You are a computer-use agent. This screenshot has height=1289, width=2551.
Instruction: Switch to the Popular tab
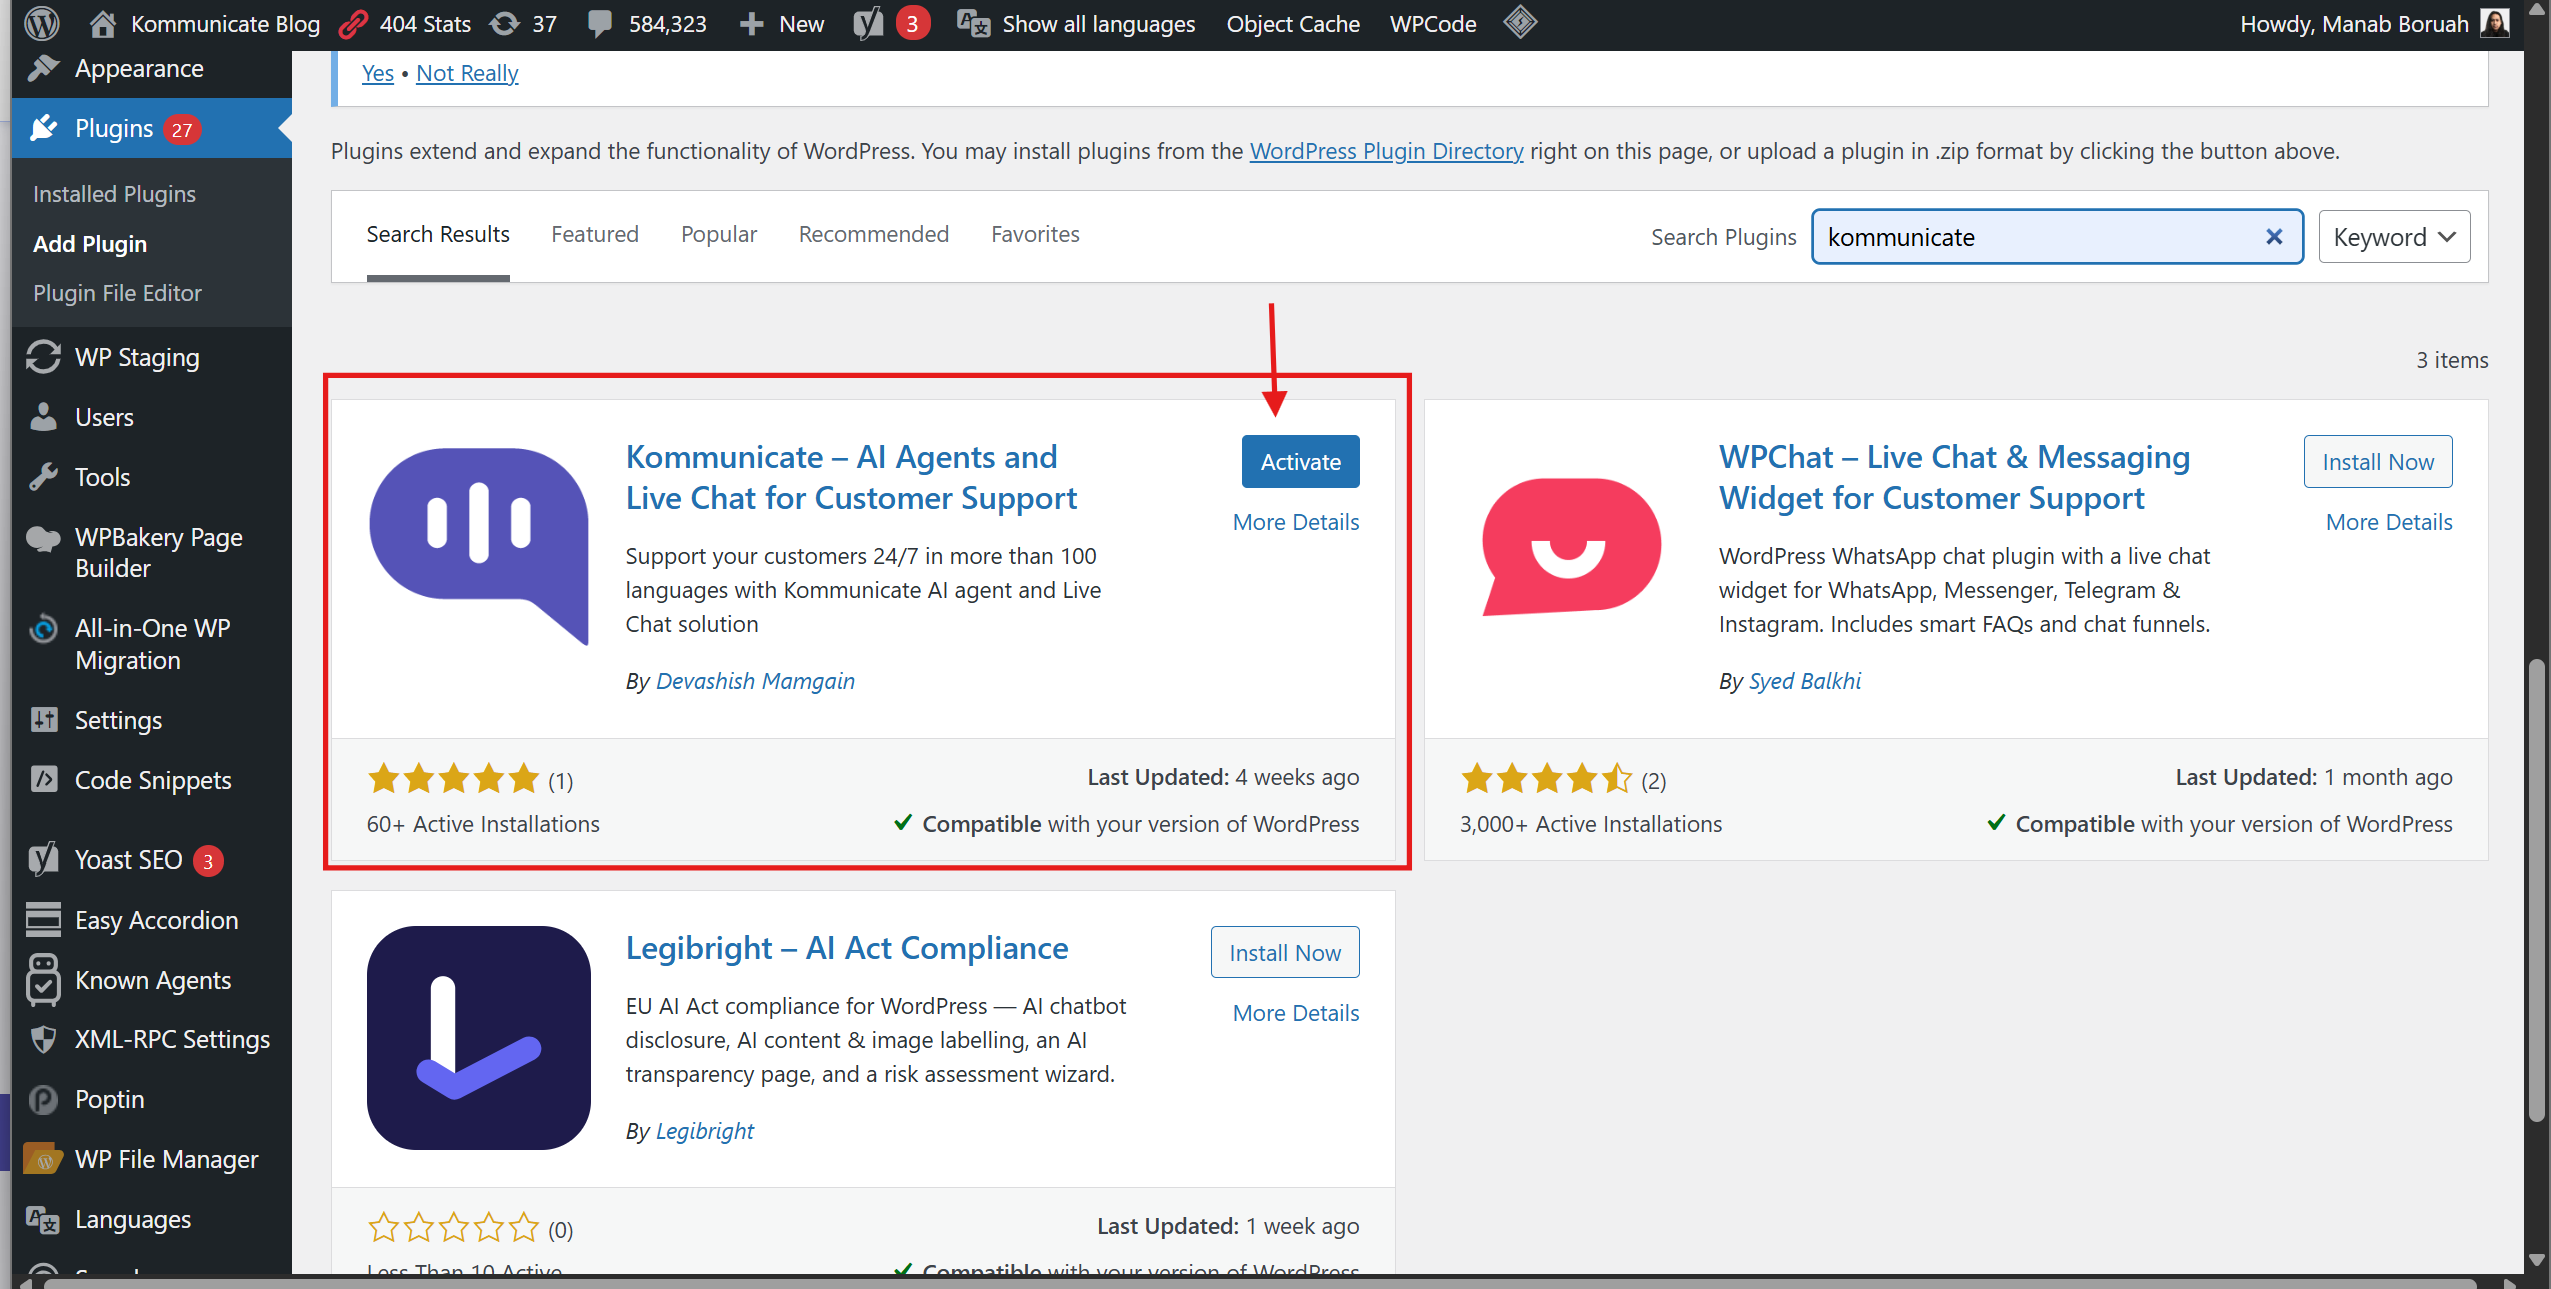[x=719, y=234]
